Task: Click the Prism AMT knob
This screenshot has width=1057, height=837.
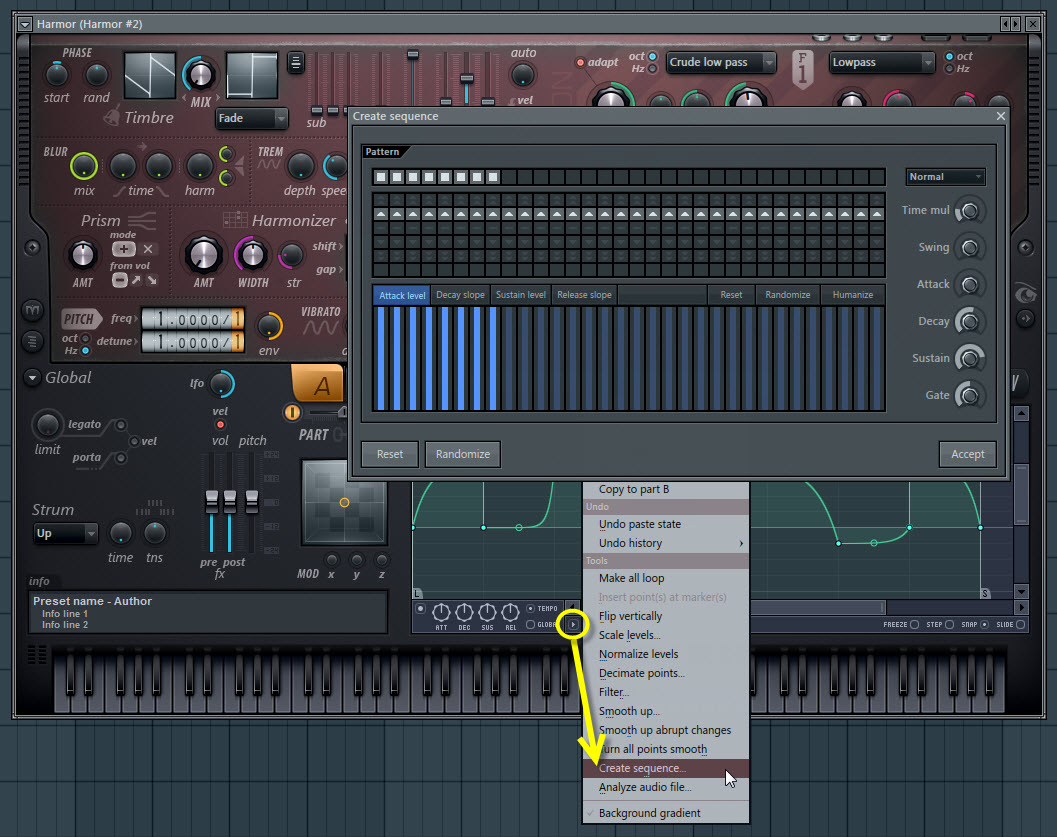Action: point(82,255)
